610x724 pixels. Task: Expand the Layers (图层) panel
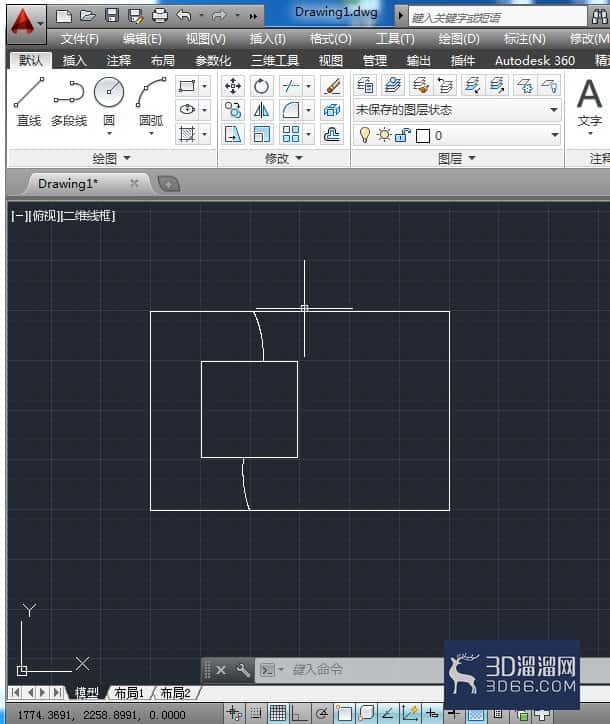(457, 158)
